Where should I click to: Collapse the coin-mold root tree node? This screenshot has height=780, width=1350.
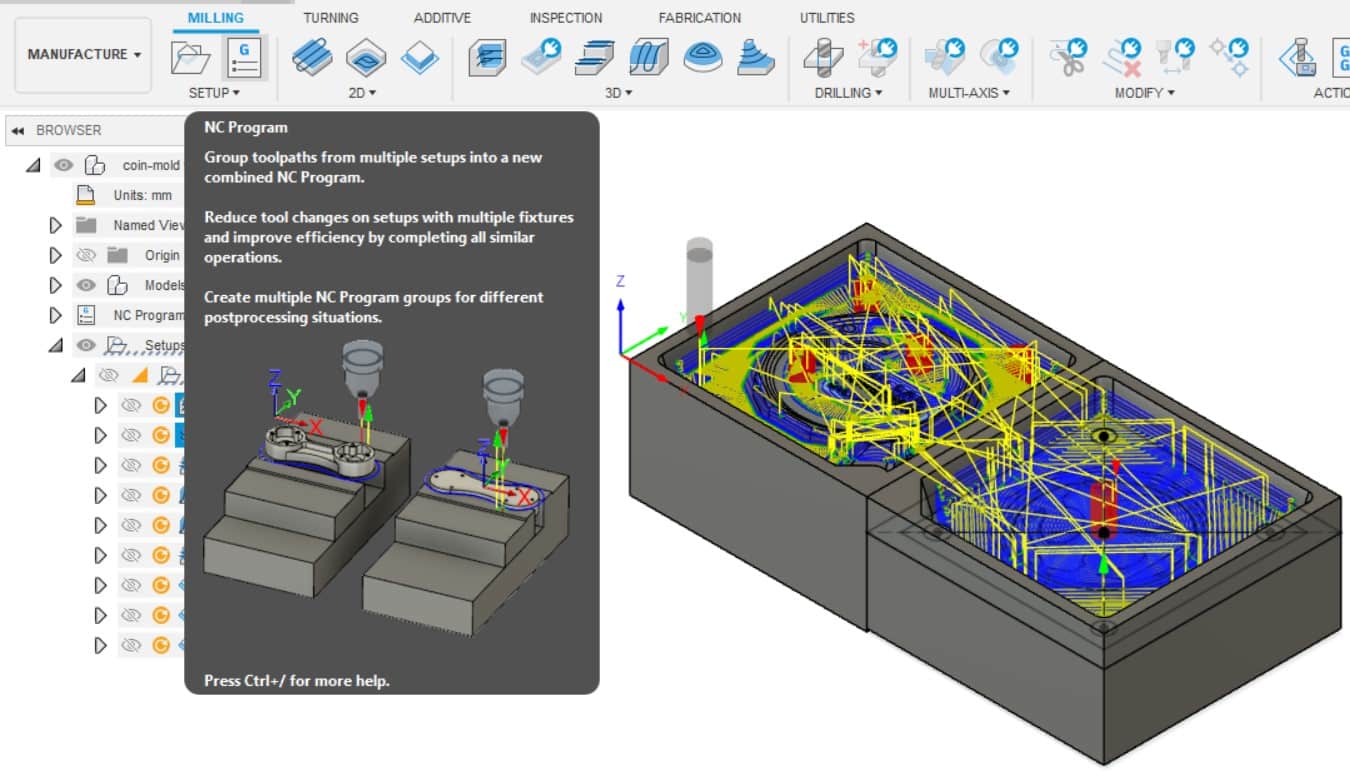click(x=34, y=165)
